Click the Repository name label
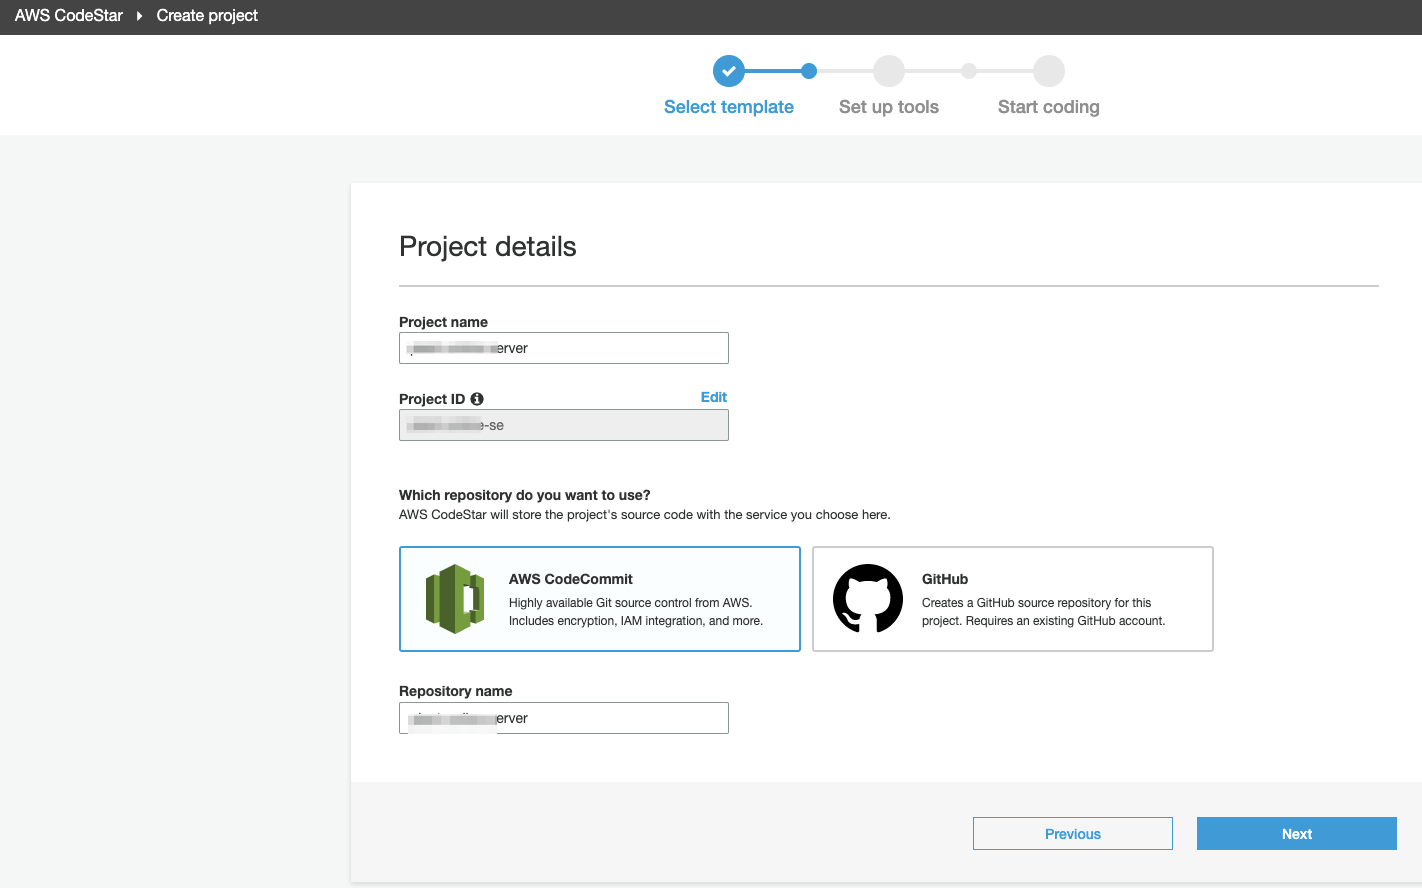Image resolution: width=1422 pixels, height=888 pixels. 455,691
